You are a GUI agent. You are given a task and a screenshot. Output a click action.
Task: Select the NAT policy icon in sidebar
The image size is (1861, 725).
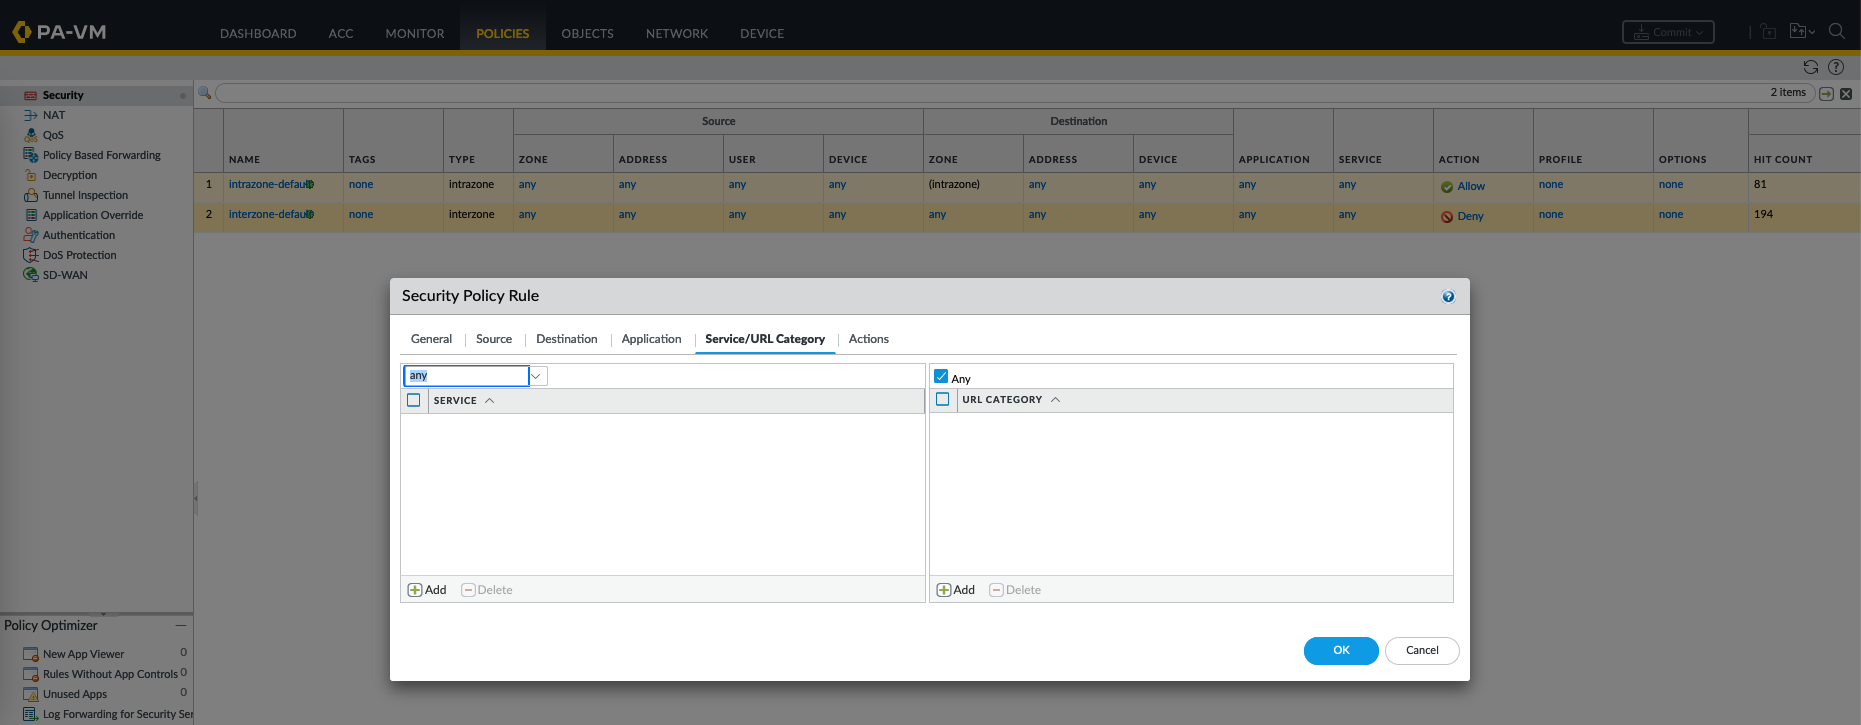point(31,115)
